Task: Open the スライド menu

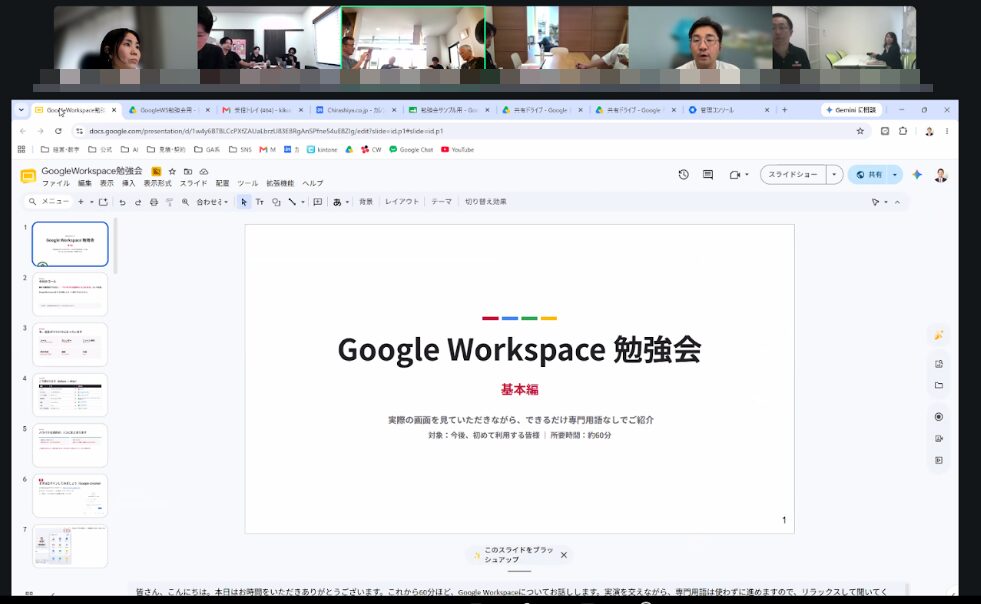Action: click(193, 183)
